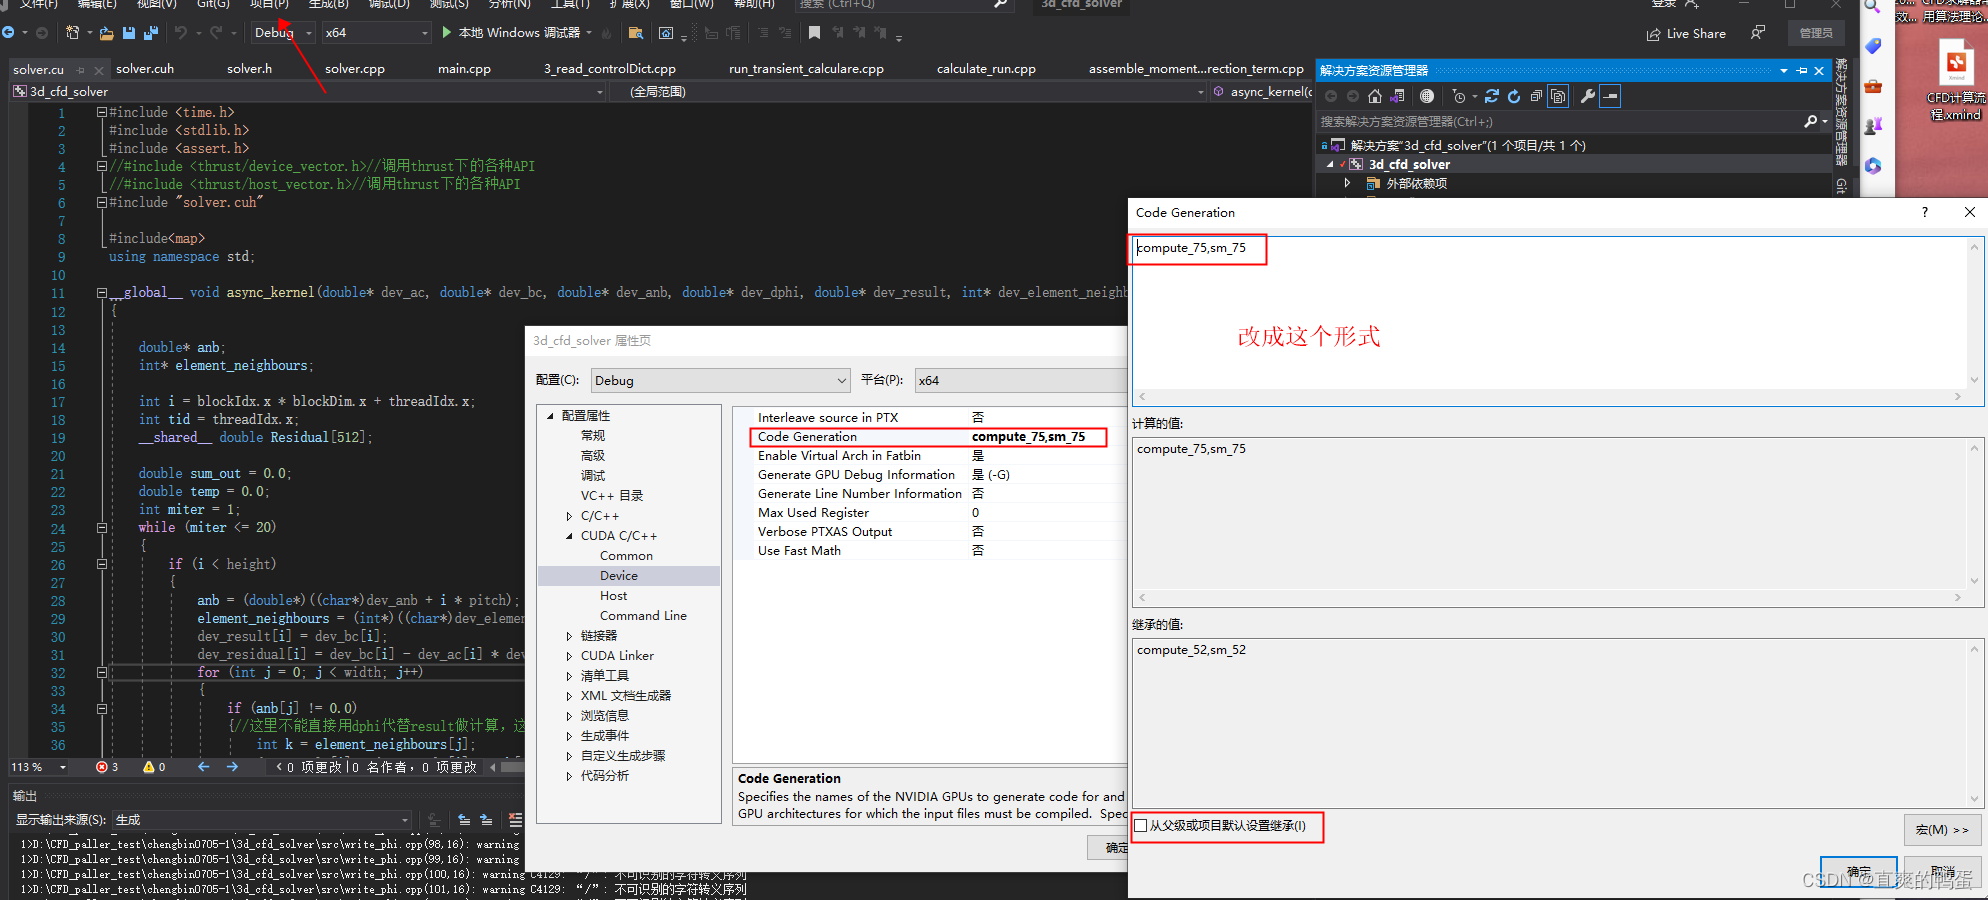
Task: Click the Save All icon in the toolbar
Action: click(151, 33)
